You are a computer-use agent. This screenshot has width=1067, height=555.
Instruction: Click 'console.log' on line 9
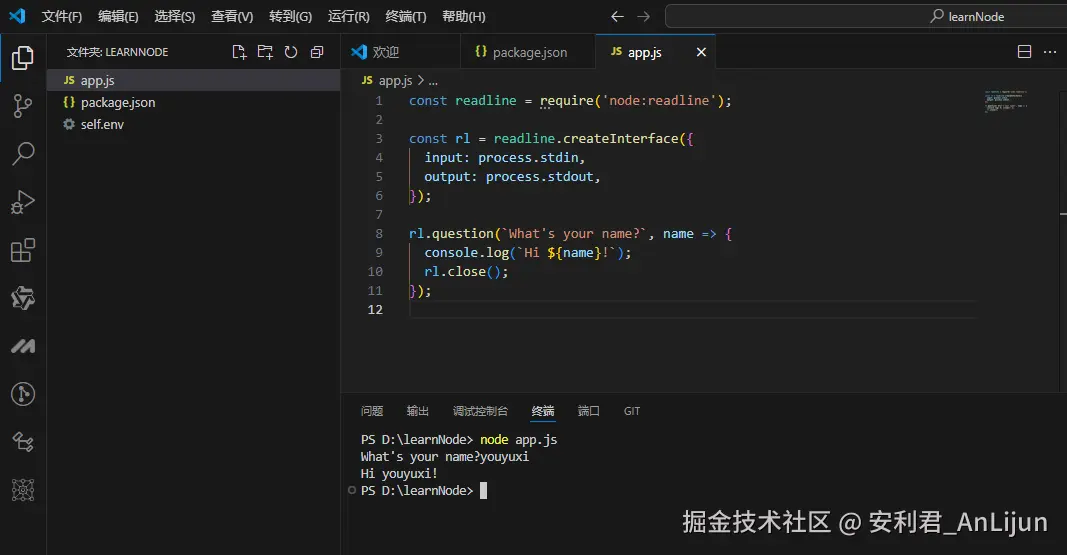coord(467,253)
